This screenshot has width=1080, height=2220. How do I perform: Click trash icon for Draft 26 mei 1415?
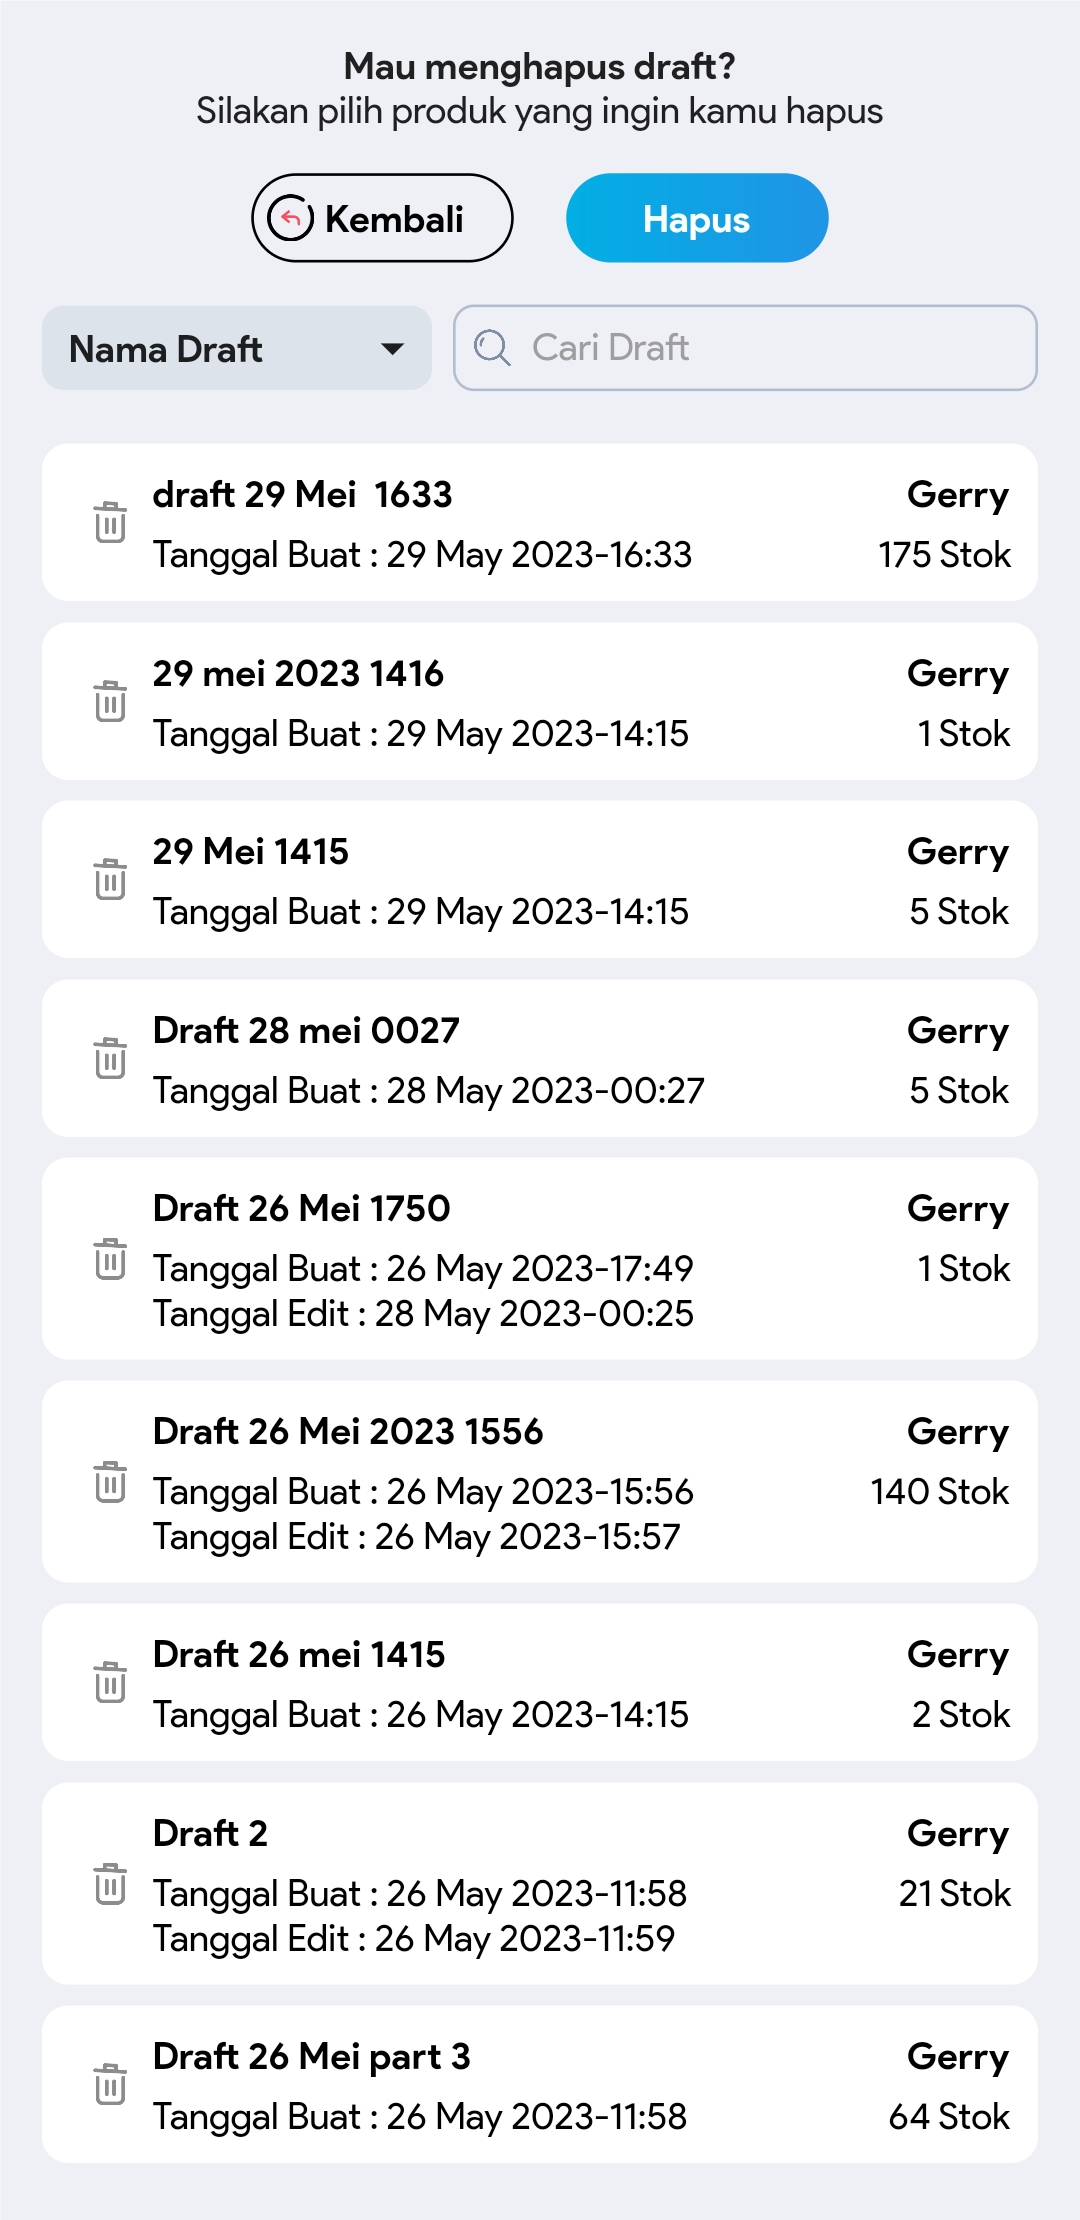[110, 1682]
